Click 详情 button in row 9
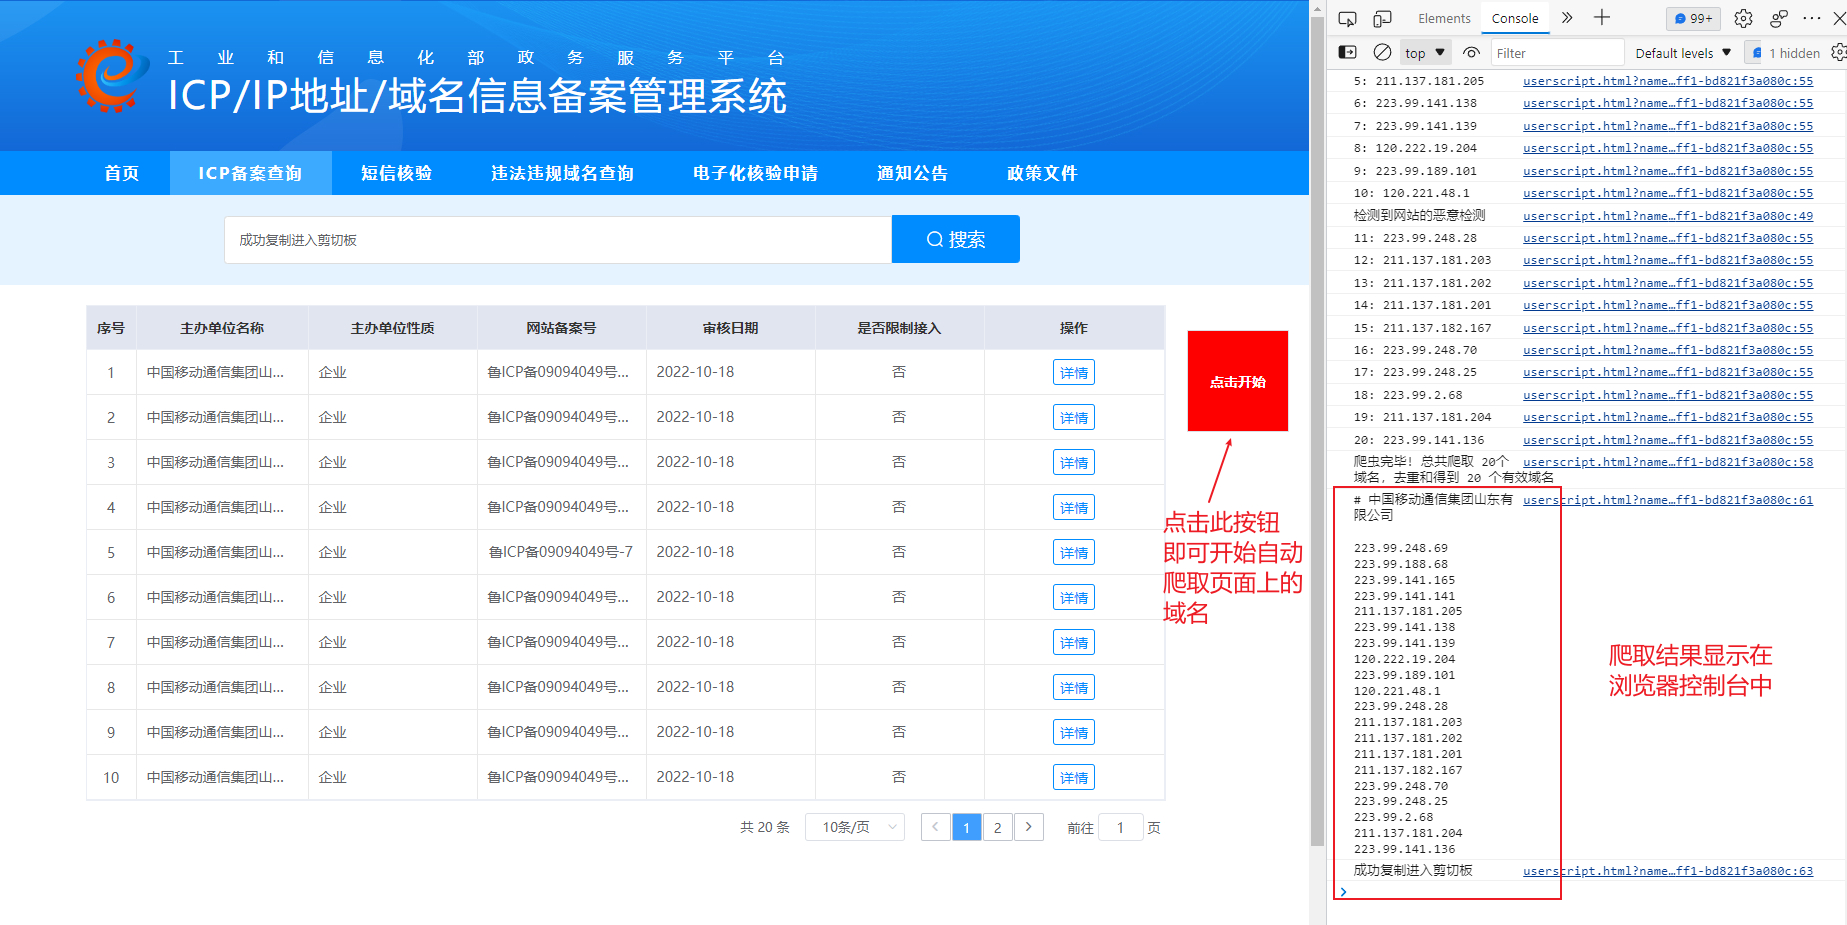 (x=1074, y=732)
